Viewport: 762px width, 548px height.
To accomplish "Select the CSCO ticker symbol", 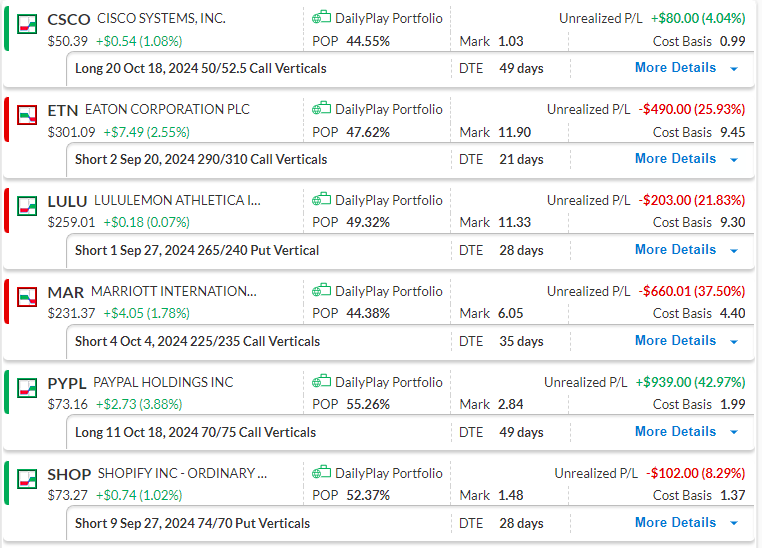I will click(x=69, y=20).
